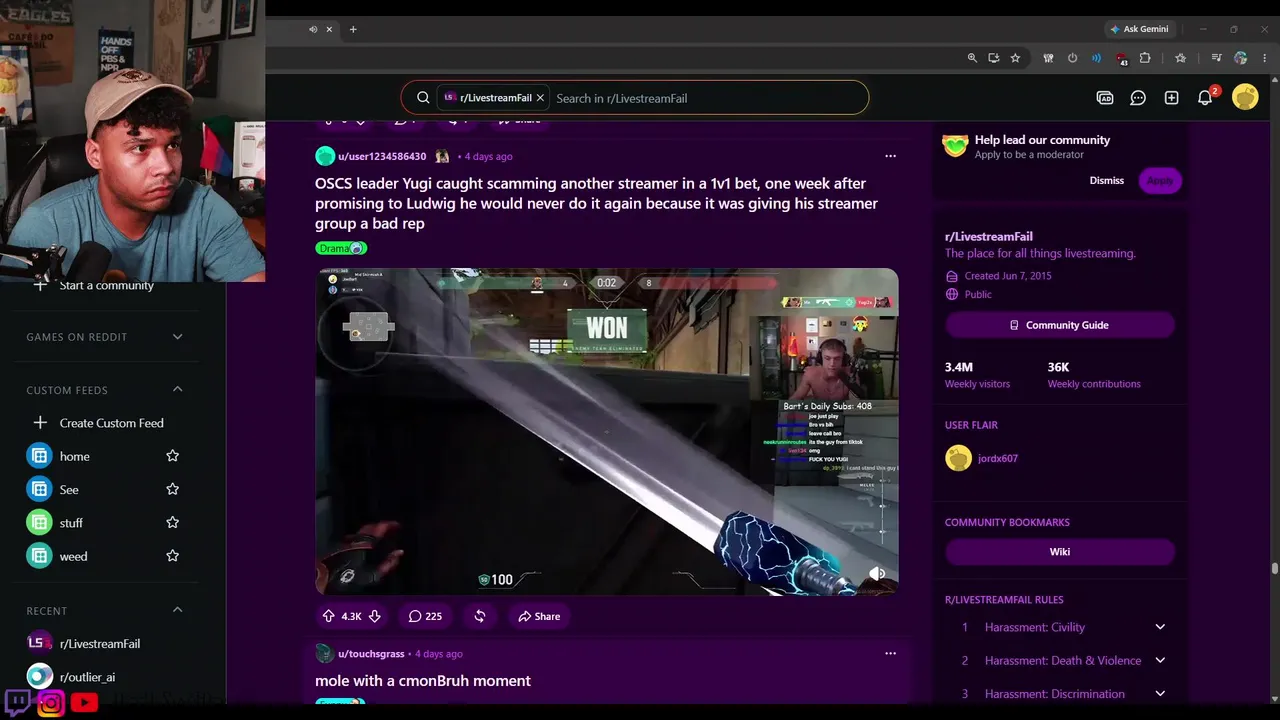1280x720 pixels.
Task: Play the Yugi post video thumbnail
Action: [x=607, y=431]
